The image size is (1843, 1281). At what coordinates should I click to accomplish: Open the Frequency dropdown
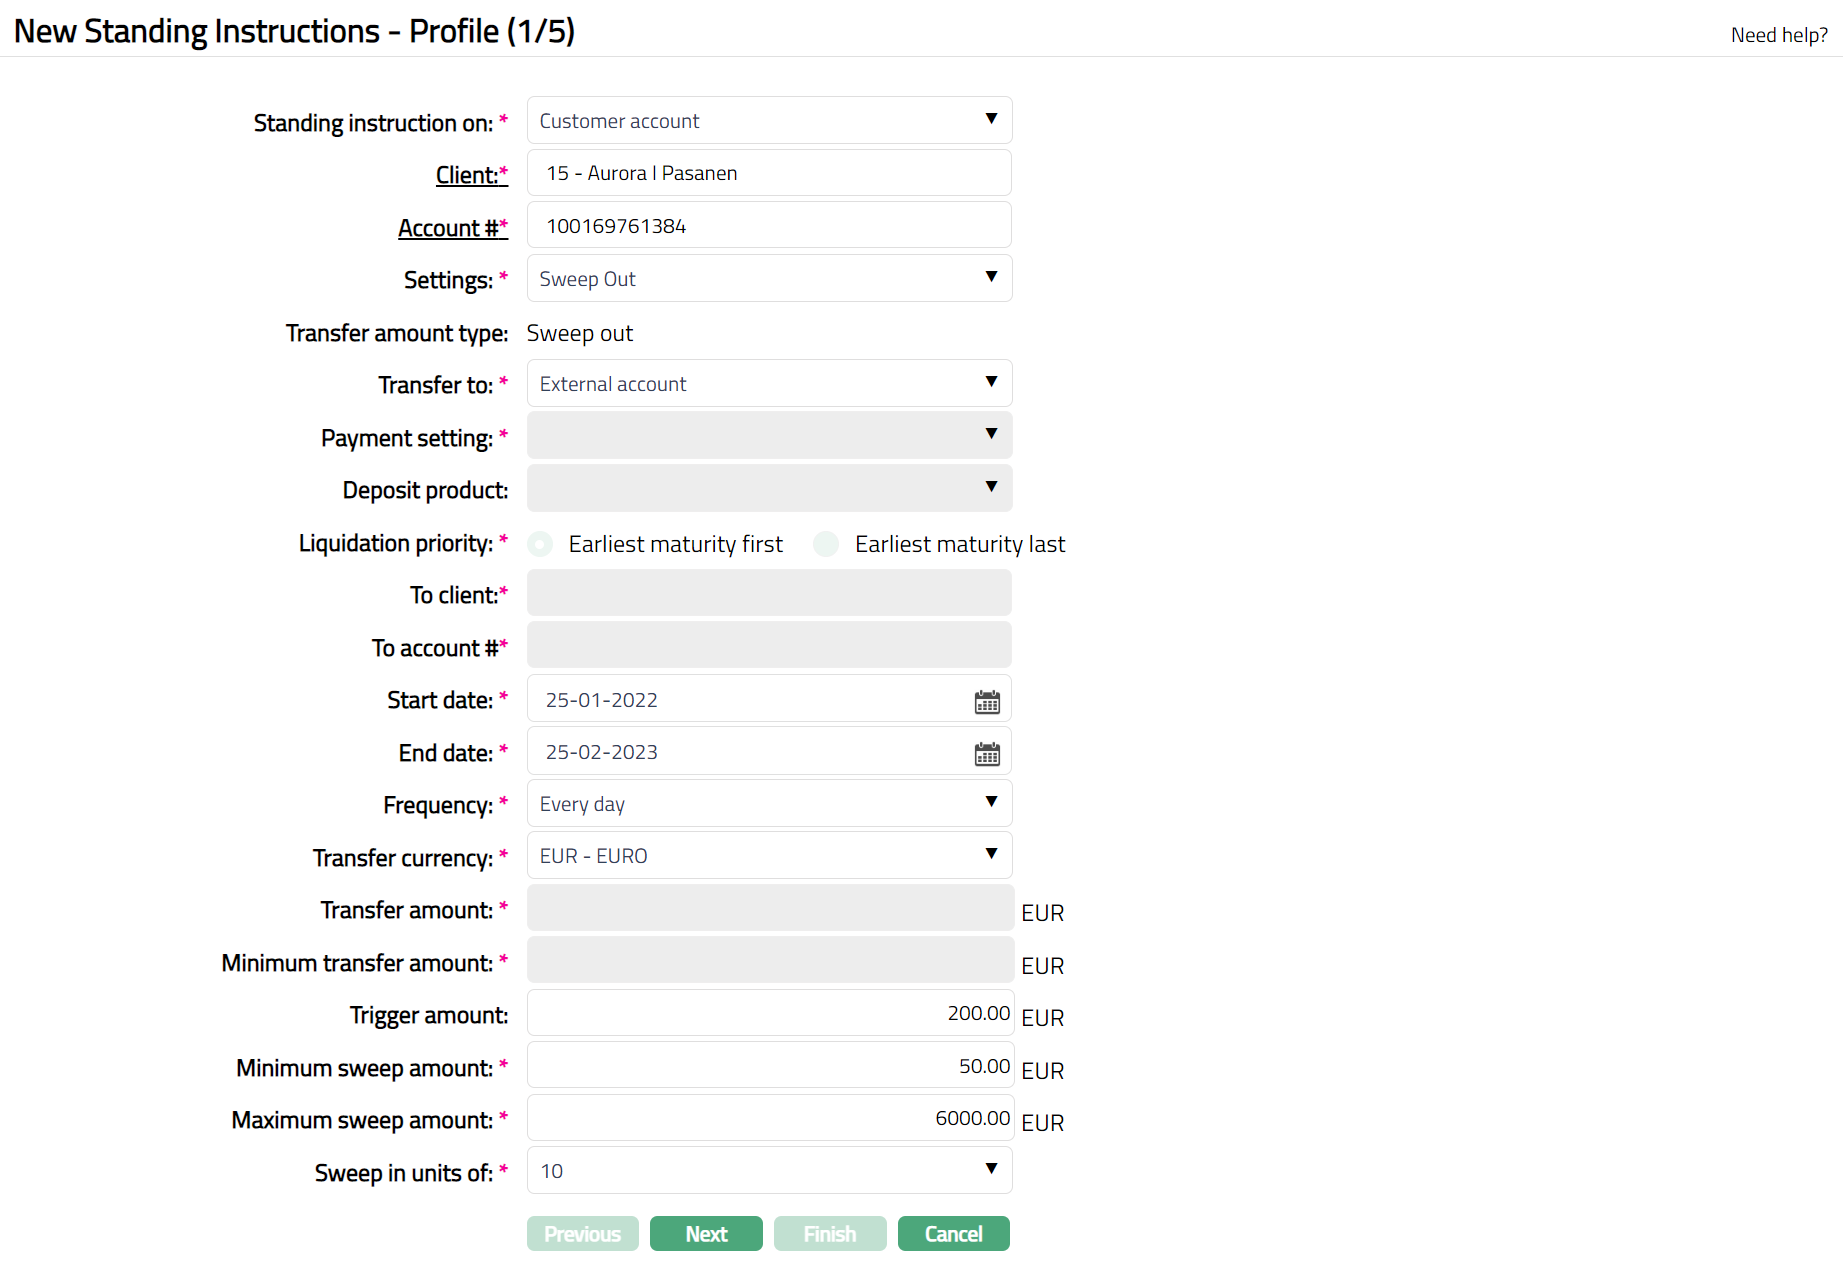pos(769,804)
